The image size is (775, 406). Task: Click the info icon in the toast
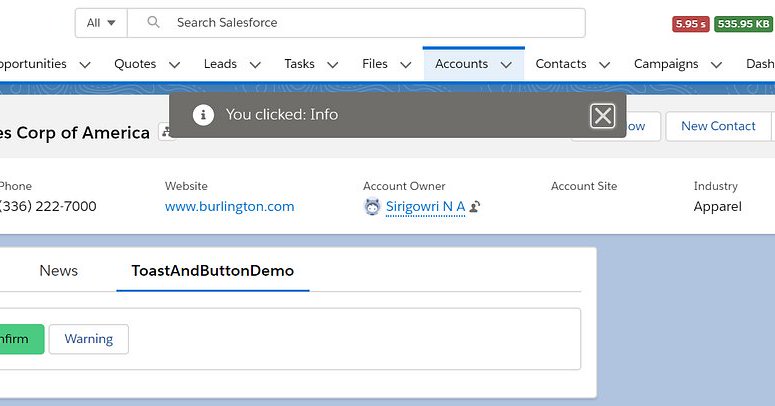(203, 115)
